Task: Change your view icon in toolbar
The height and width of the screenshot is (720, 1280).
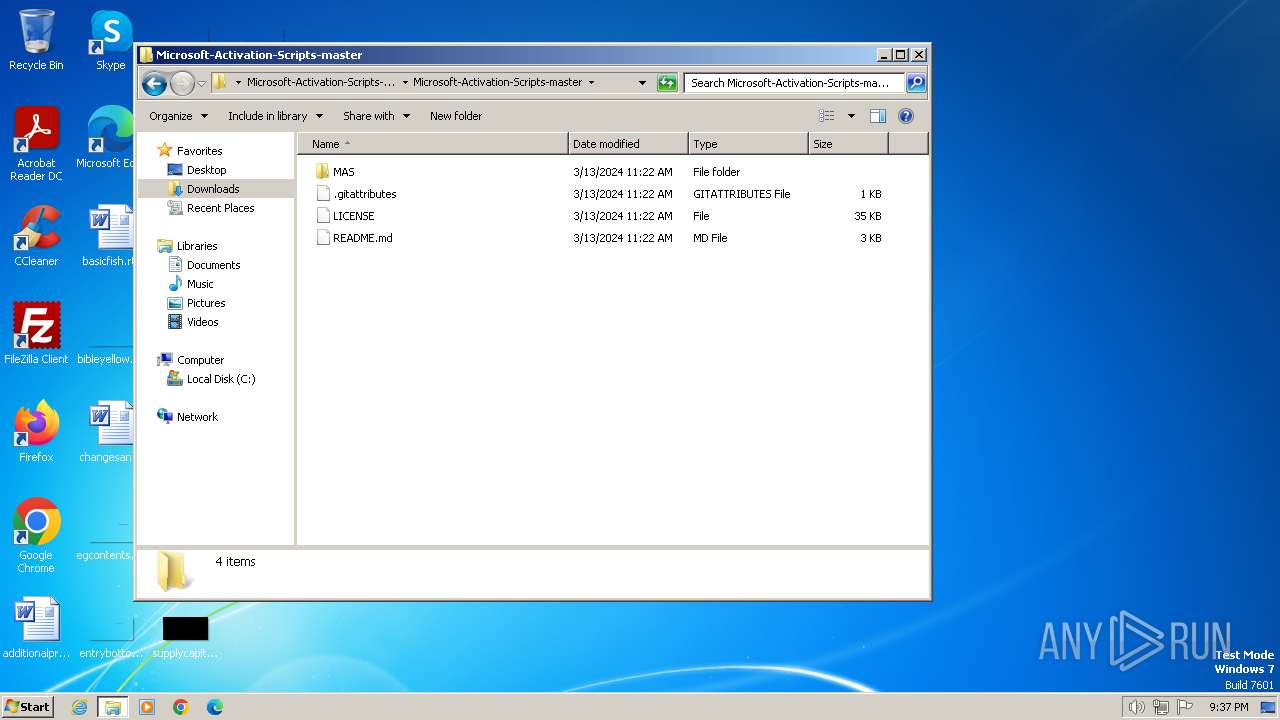Action: click(826, 116)
